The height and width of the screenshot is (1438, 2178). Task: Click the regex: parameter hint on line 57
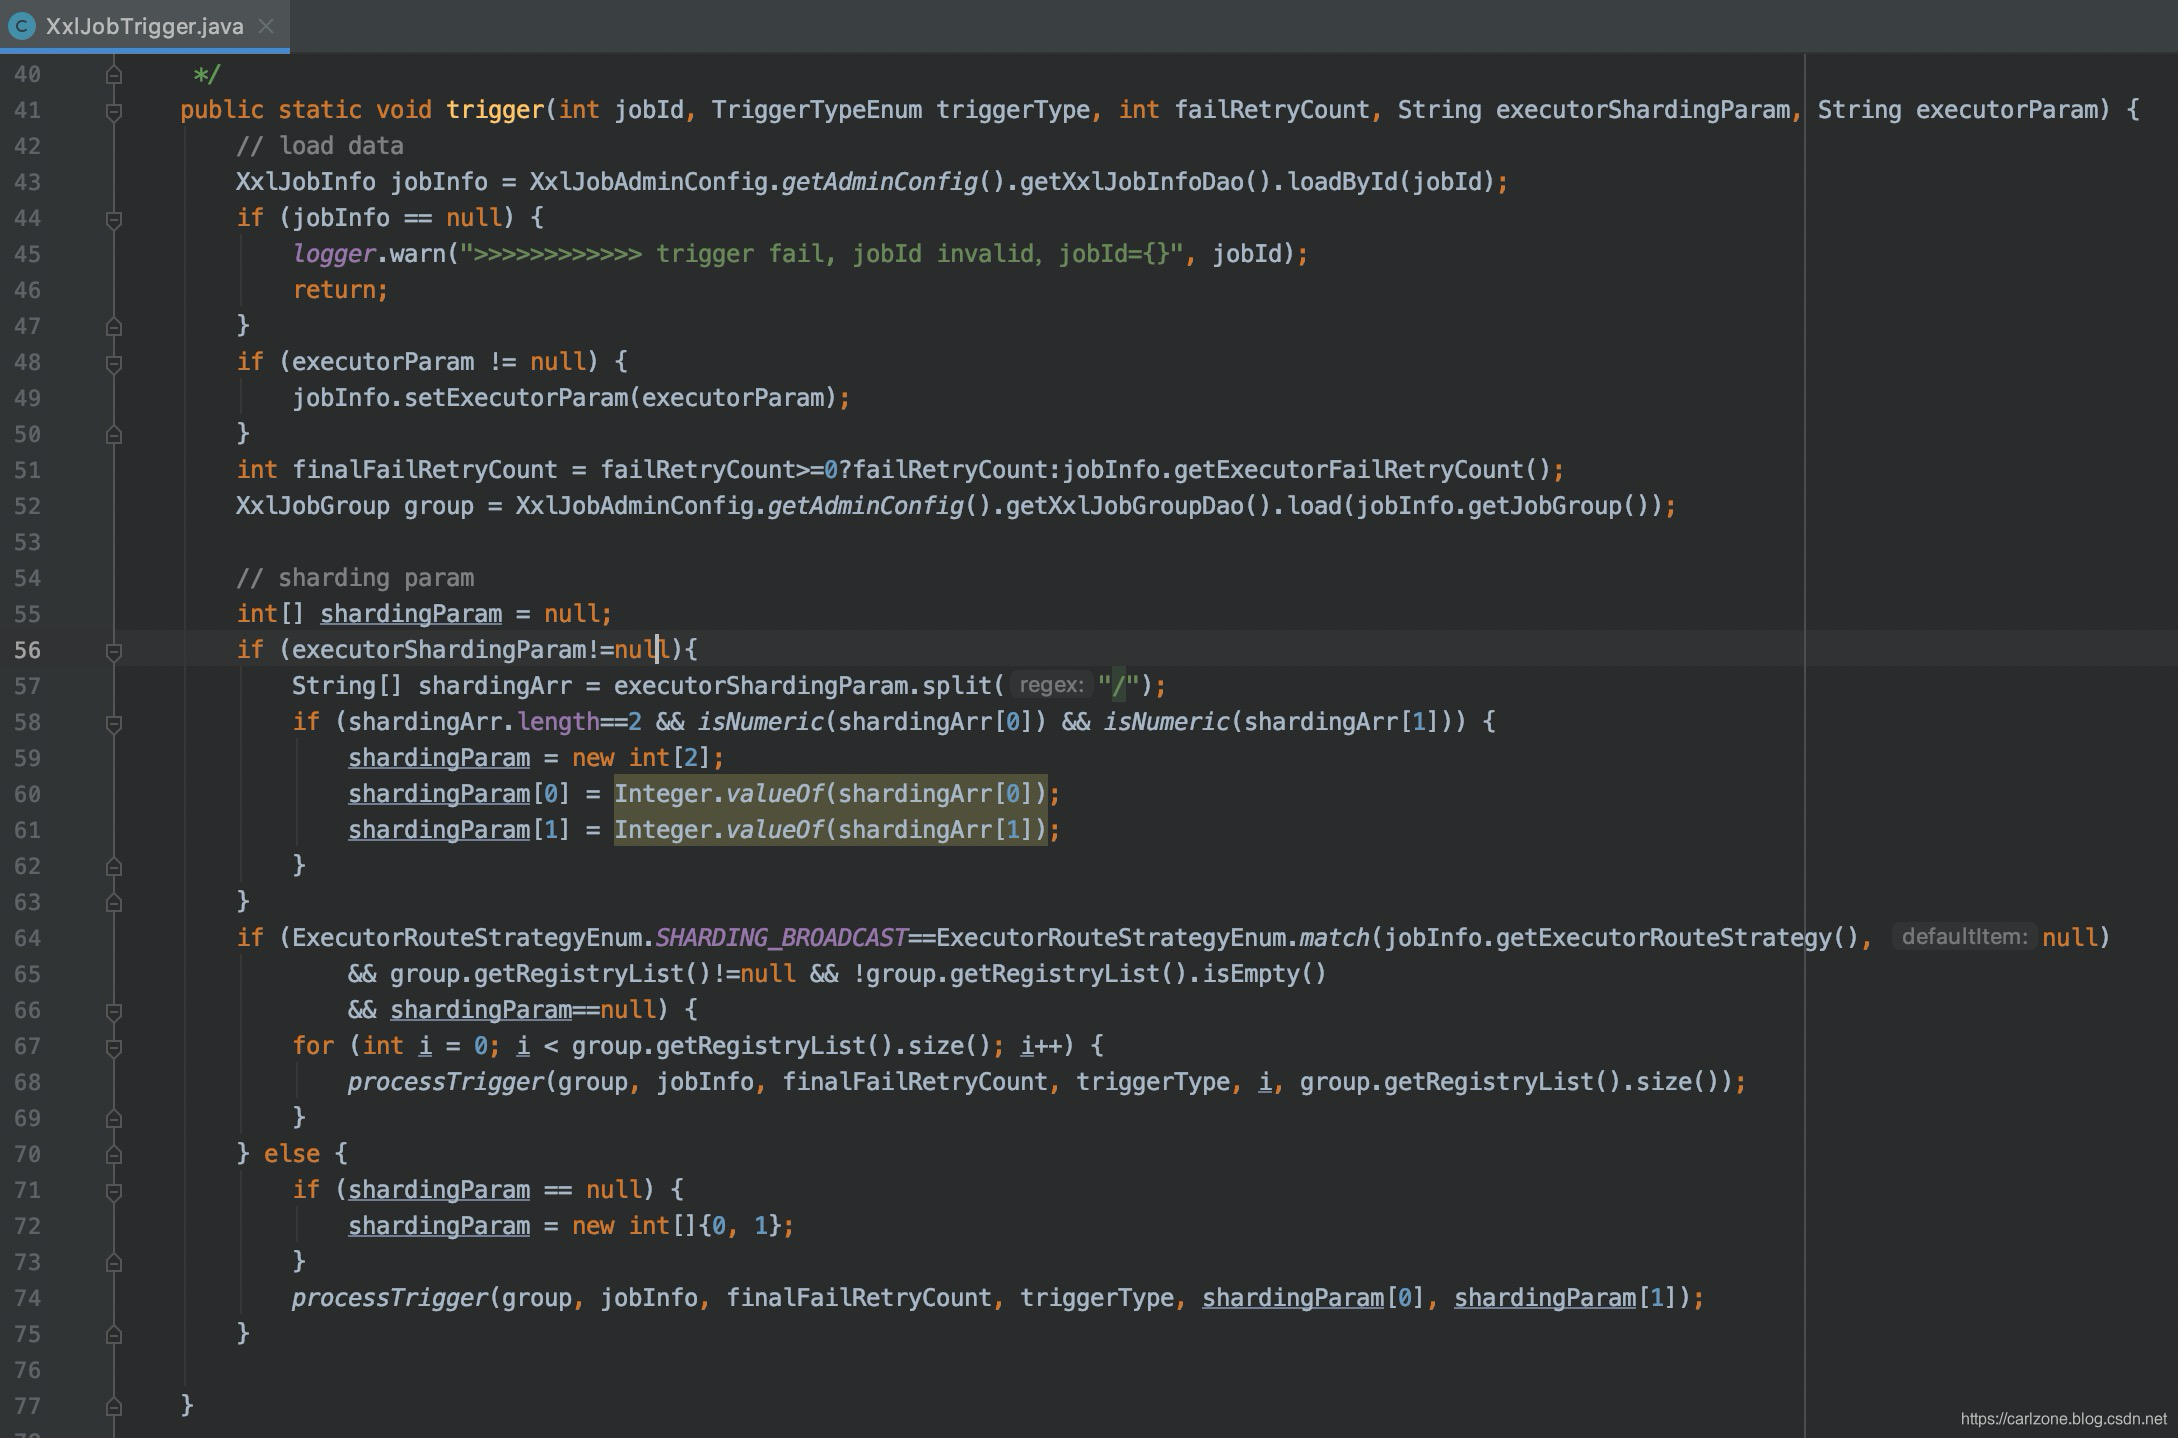1051,685
